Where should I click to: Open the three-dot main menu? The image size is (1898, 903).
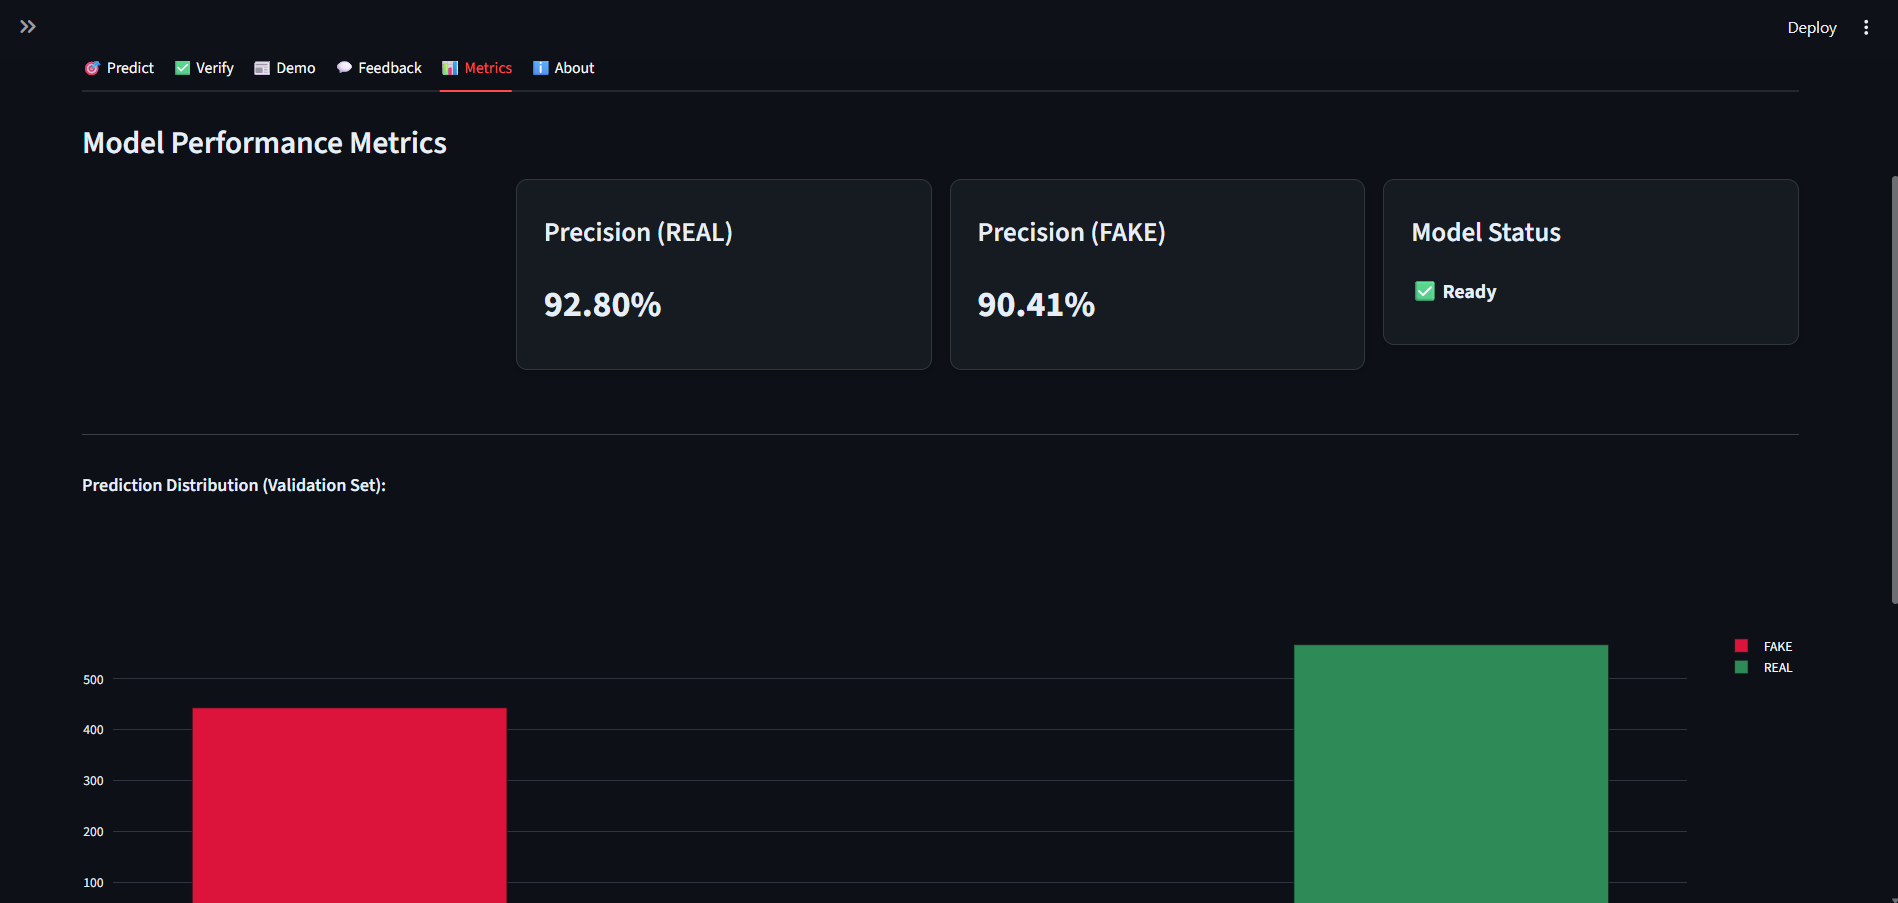[1865, 28]
